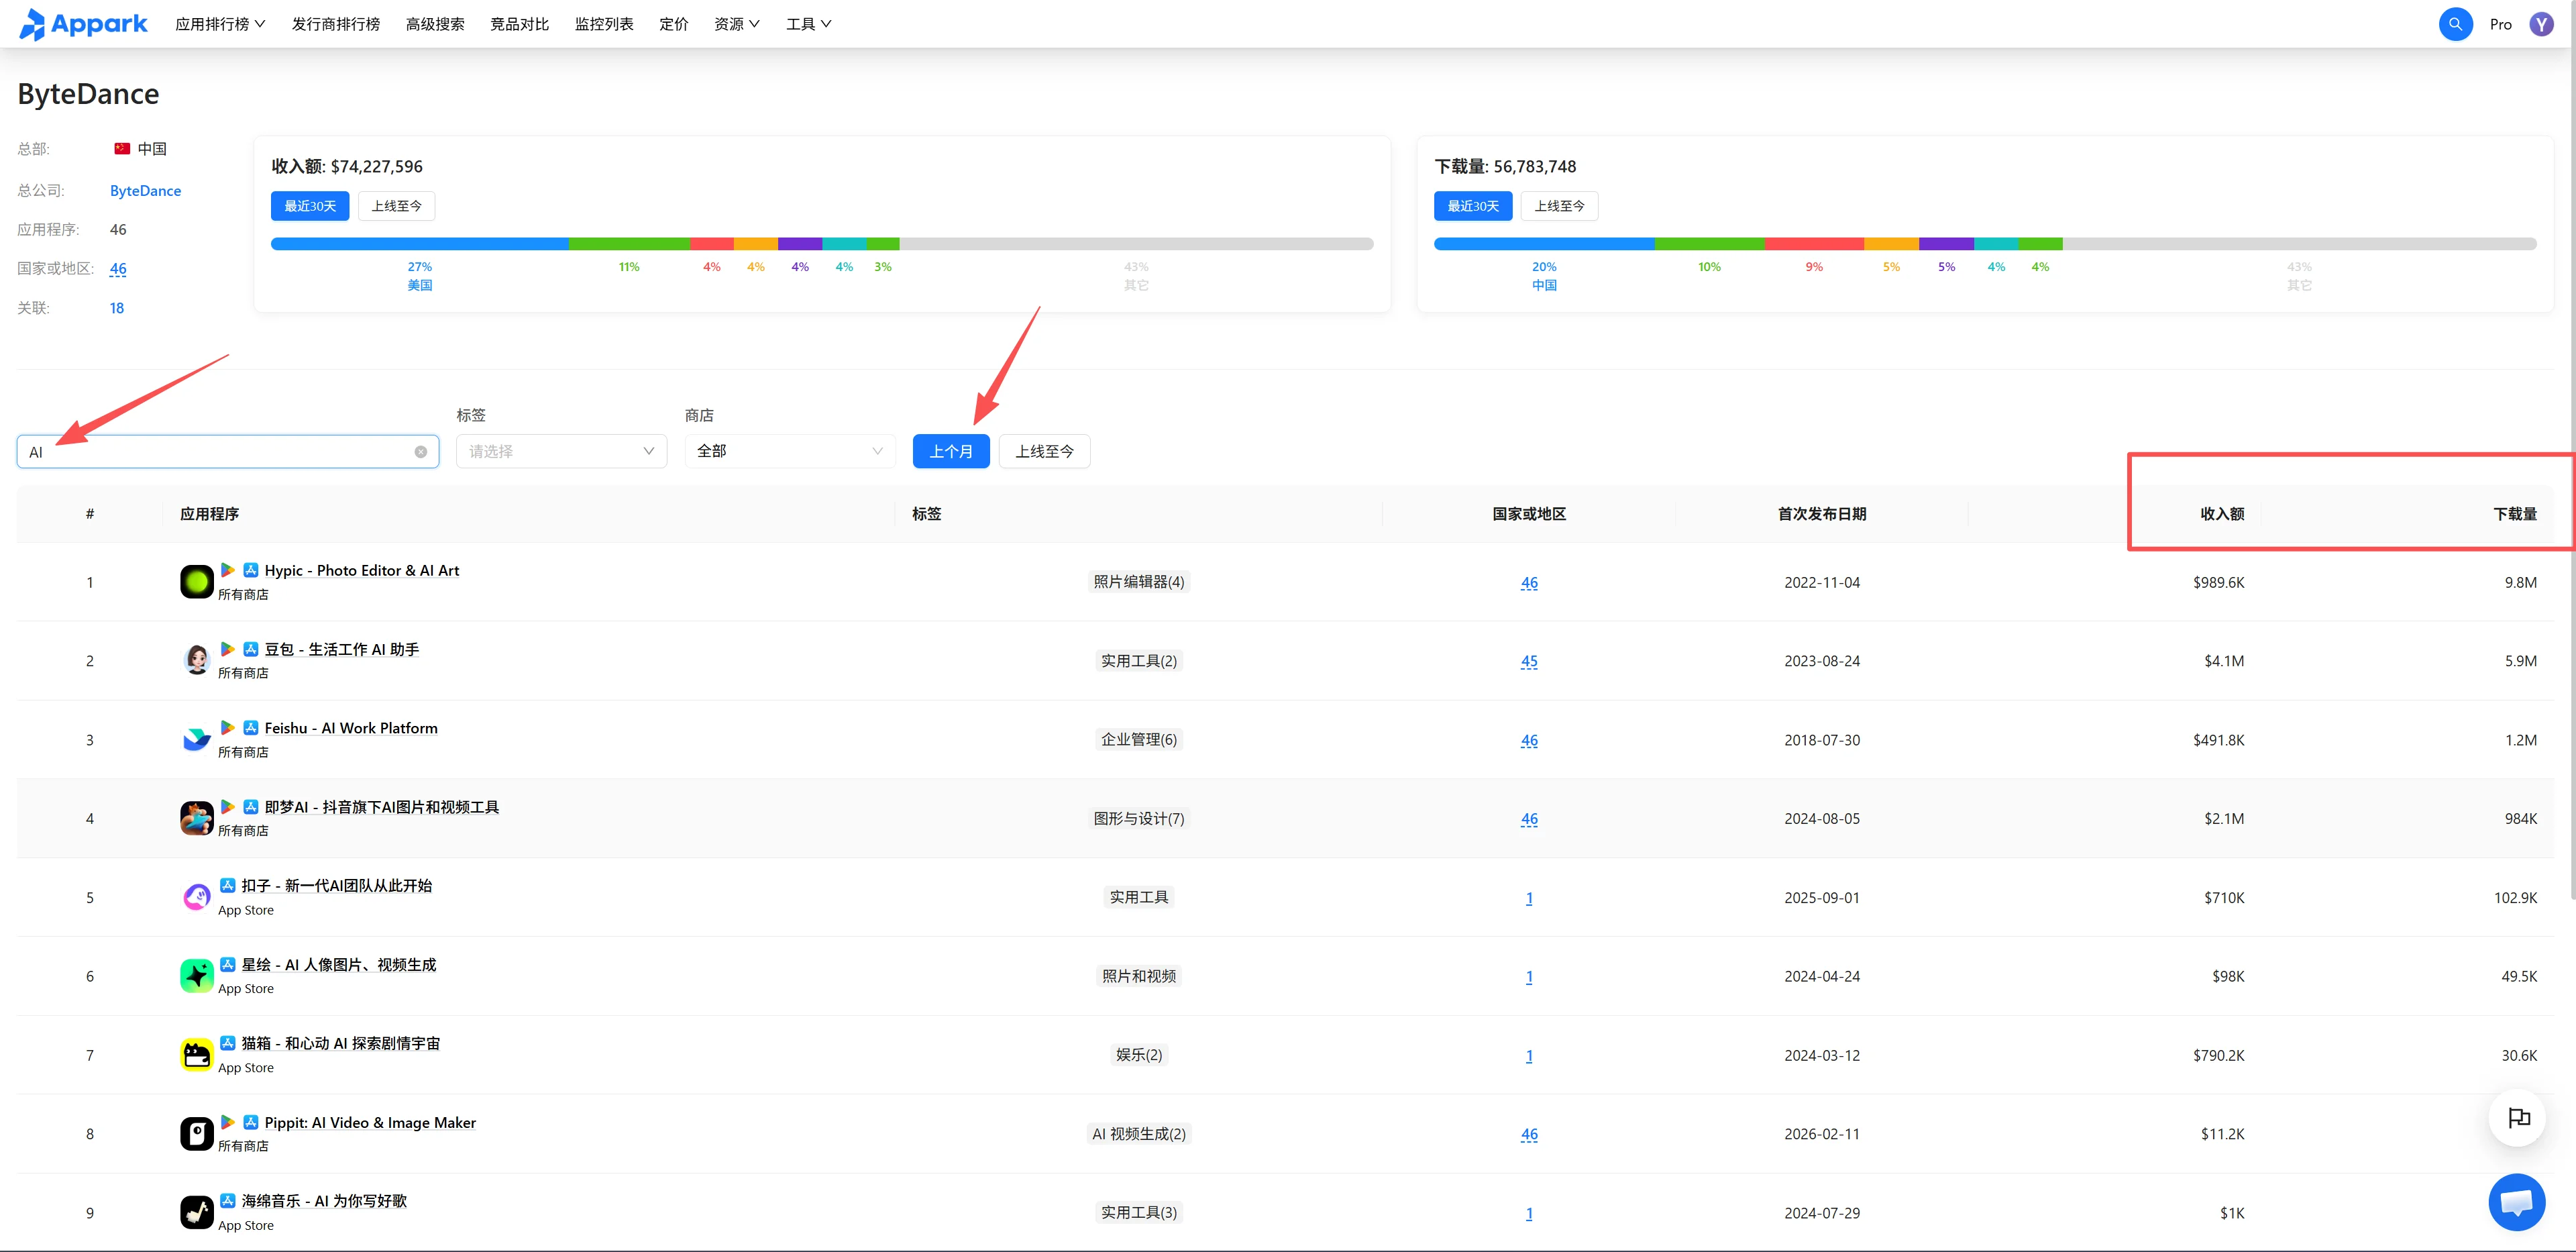Click the 扣子 app icon
The height and width of the screenshot is (1252, 2576).
[x=197, y=897]
